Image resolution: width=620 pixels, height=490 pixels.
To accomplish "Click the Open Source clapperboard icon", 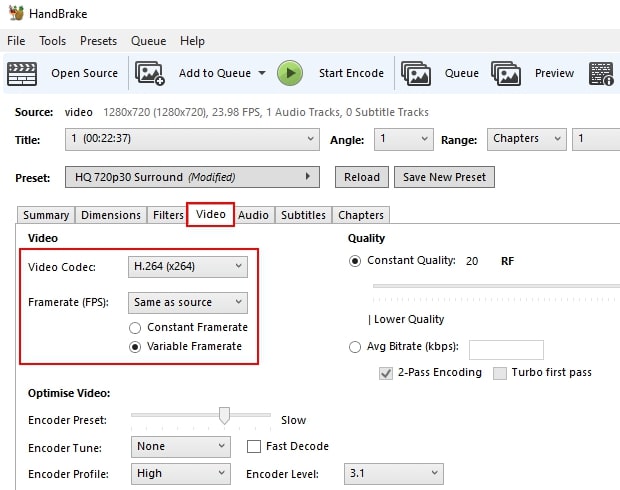I will point(22,74).
